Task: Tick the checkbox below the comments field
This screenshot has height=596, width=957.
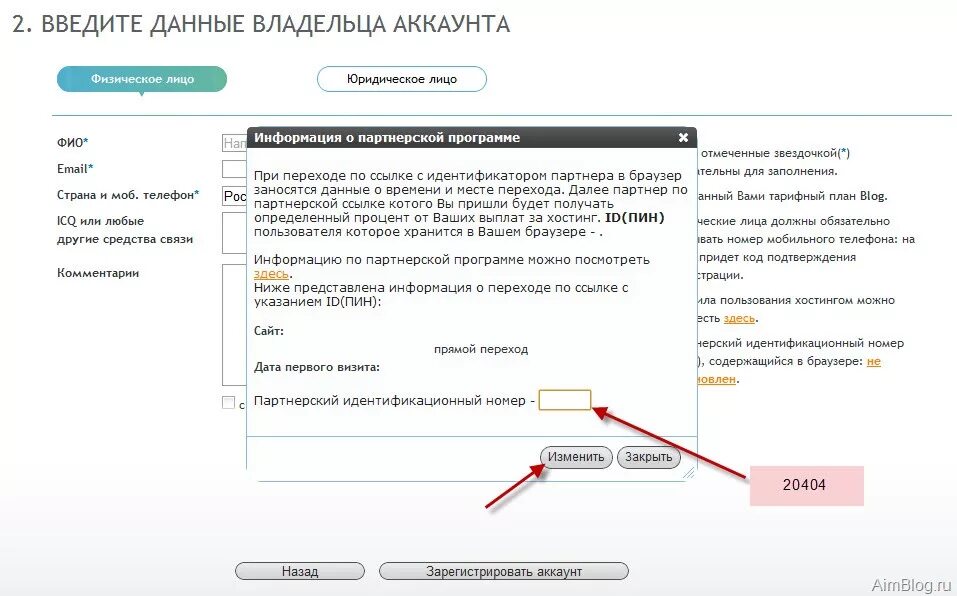Action: point(228,403)
